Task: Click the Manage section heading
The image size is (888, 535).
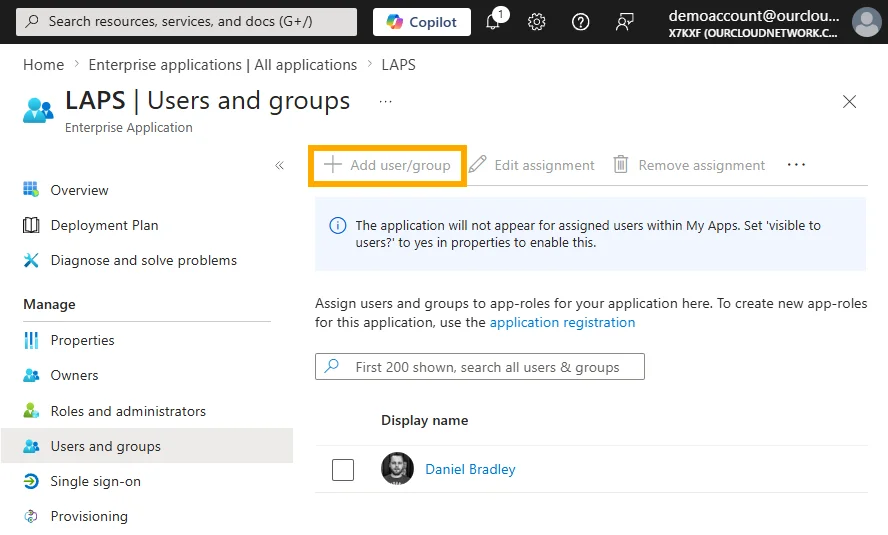Action: [49, 305]
